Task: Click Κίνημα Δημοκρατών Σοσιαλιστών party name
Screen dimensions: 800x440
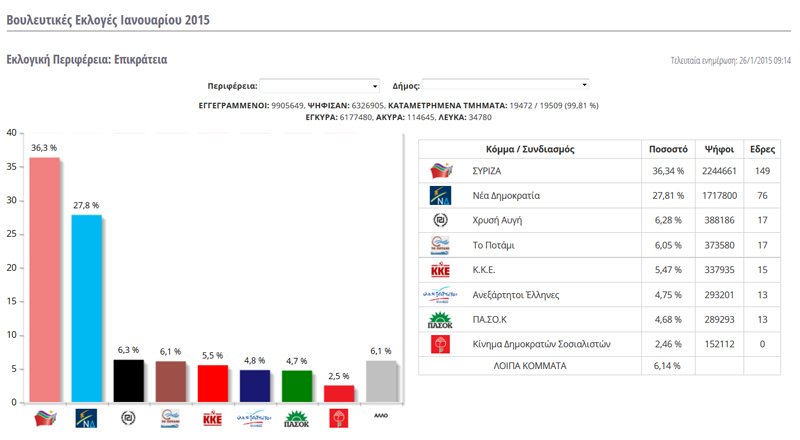Action: tap(541, 344)
